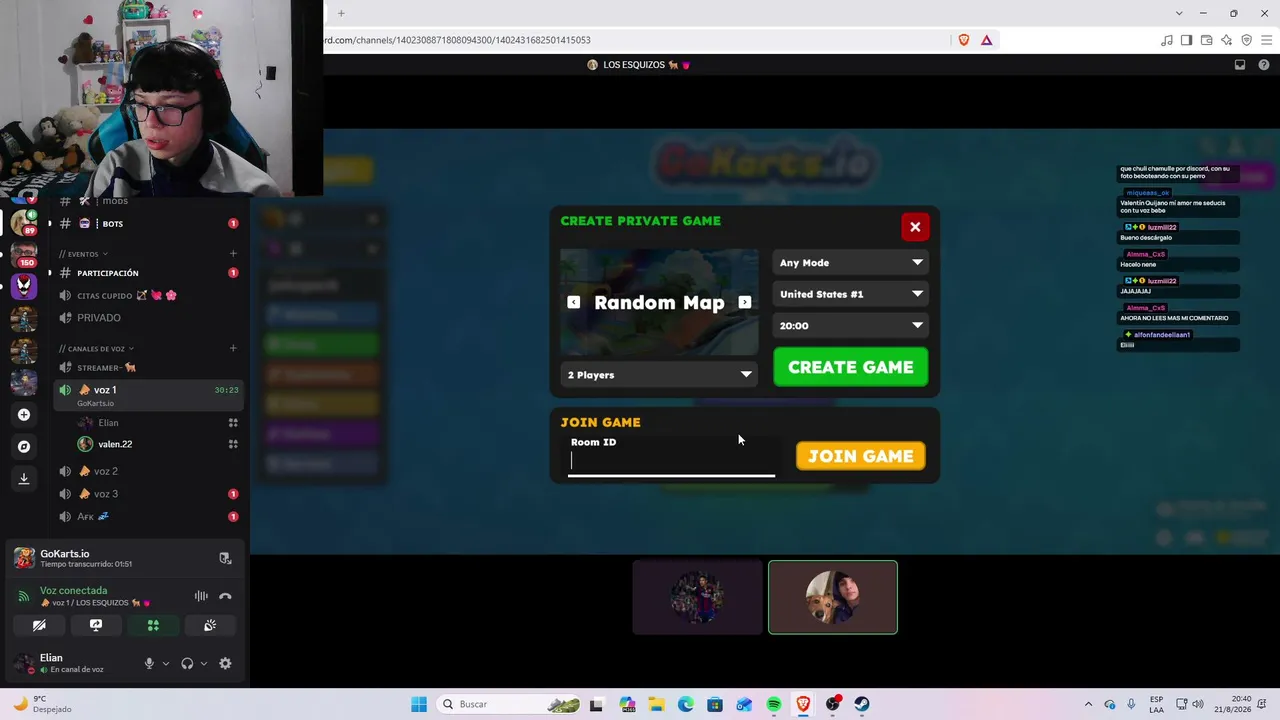Open the Download apps icon
This screenshot has height=720, width=1280.
tap(24, 479)
